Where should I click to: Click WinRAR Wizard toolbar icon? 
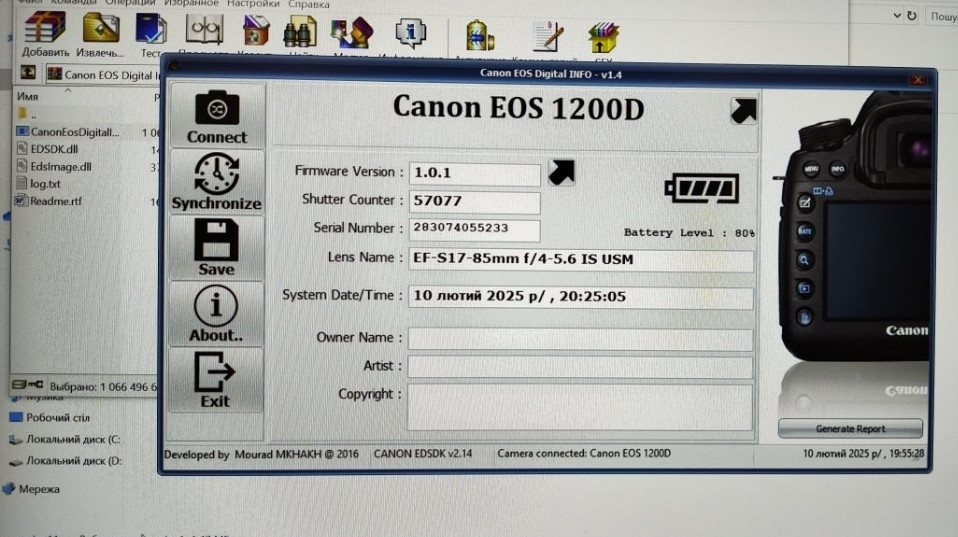point(351,35)
